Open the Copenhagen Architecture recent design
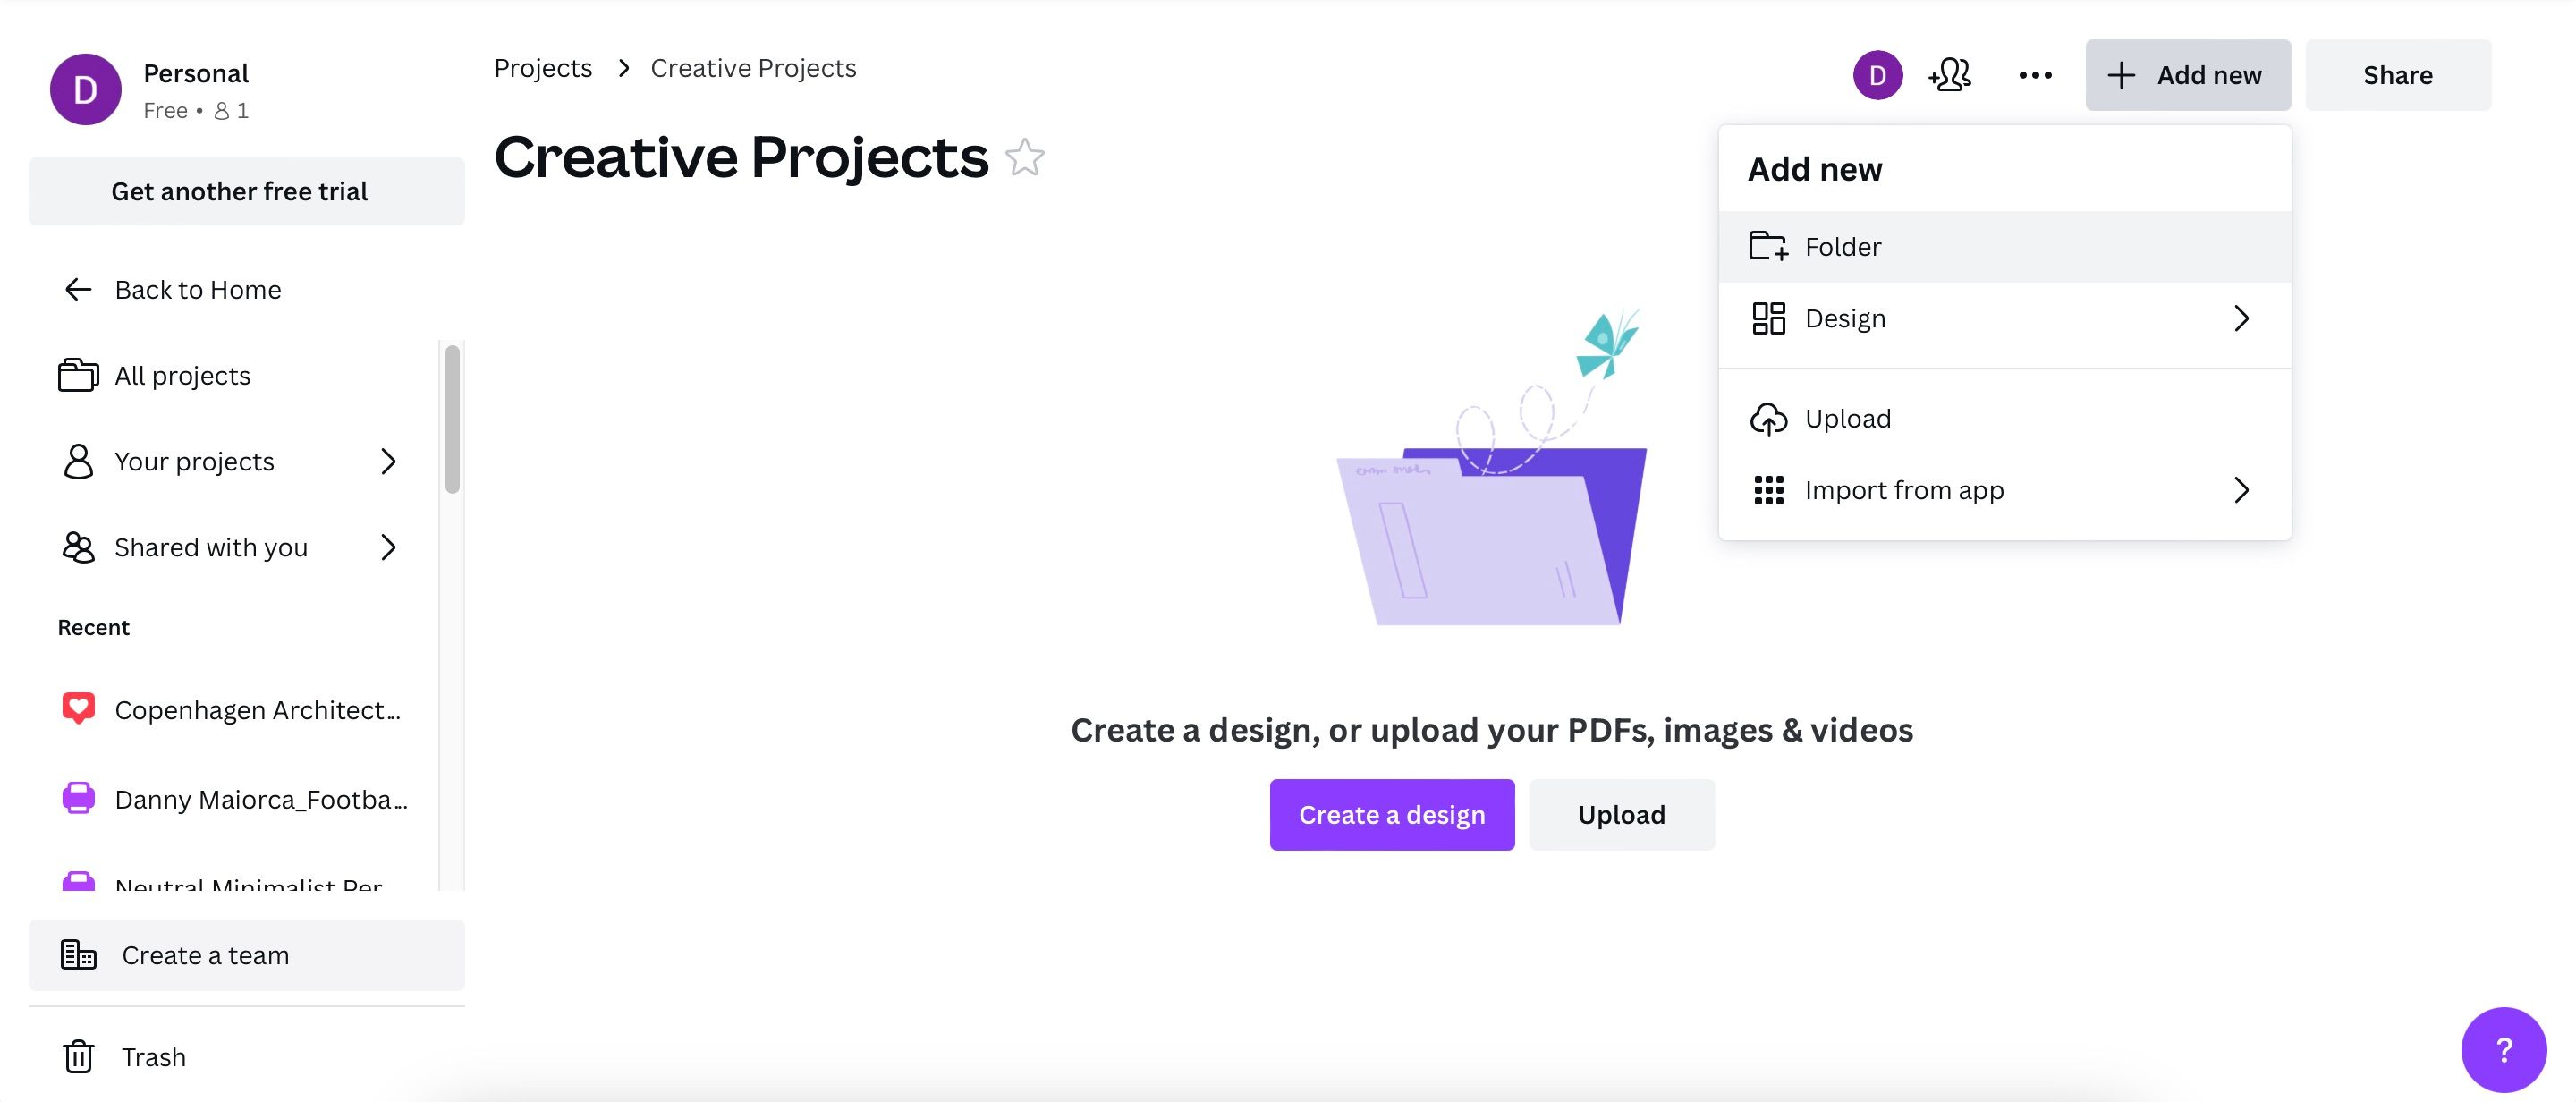 pos(255,710)
